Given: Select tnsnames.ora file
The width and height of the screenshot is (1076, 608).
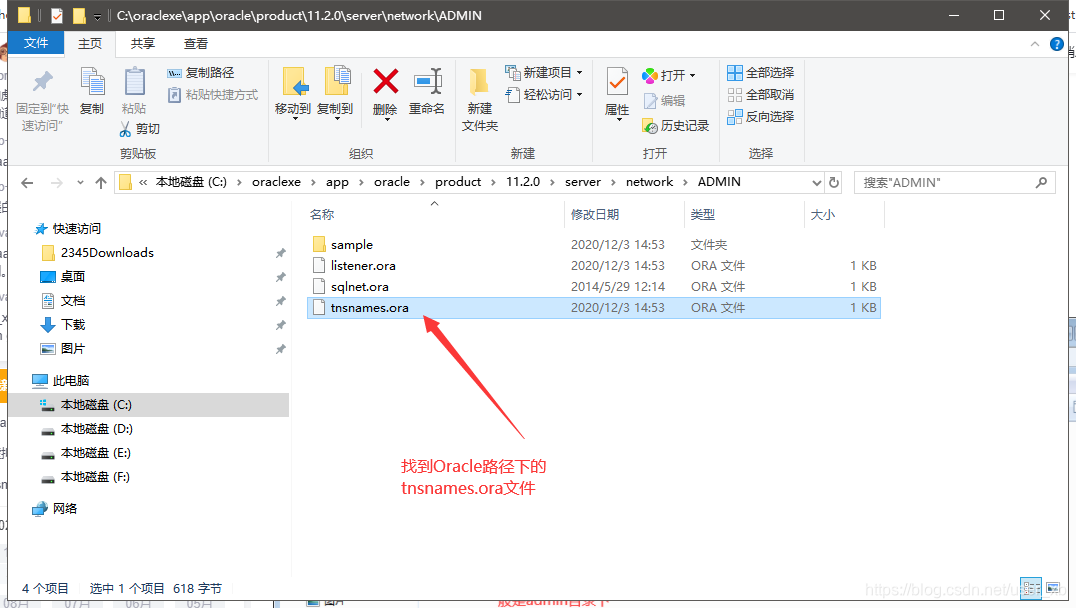Looking at the screenshot, I should (x=594, y=307).
